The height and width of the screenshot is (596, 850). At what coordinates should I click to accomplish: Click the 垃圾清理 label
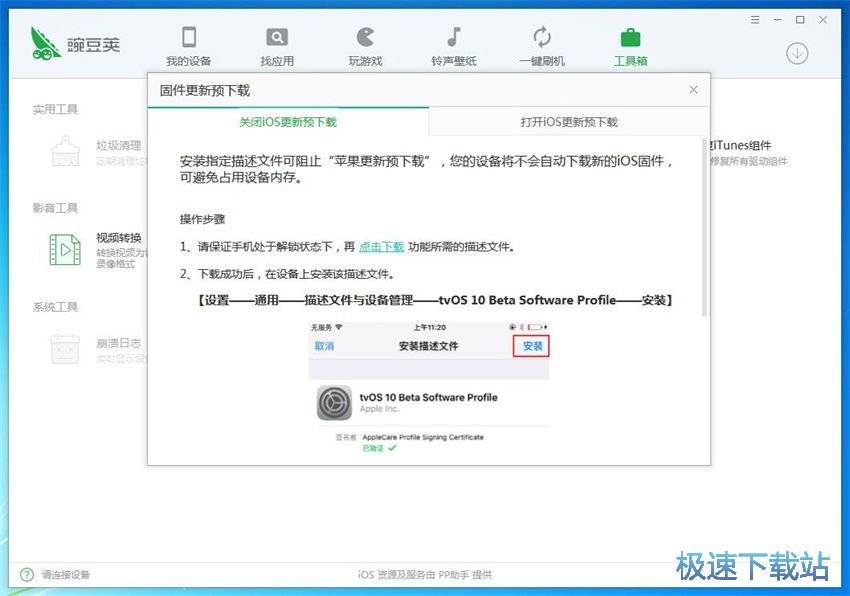click(x=119, y=145)
